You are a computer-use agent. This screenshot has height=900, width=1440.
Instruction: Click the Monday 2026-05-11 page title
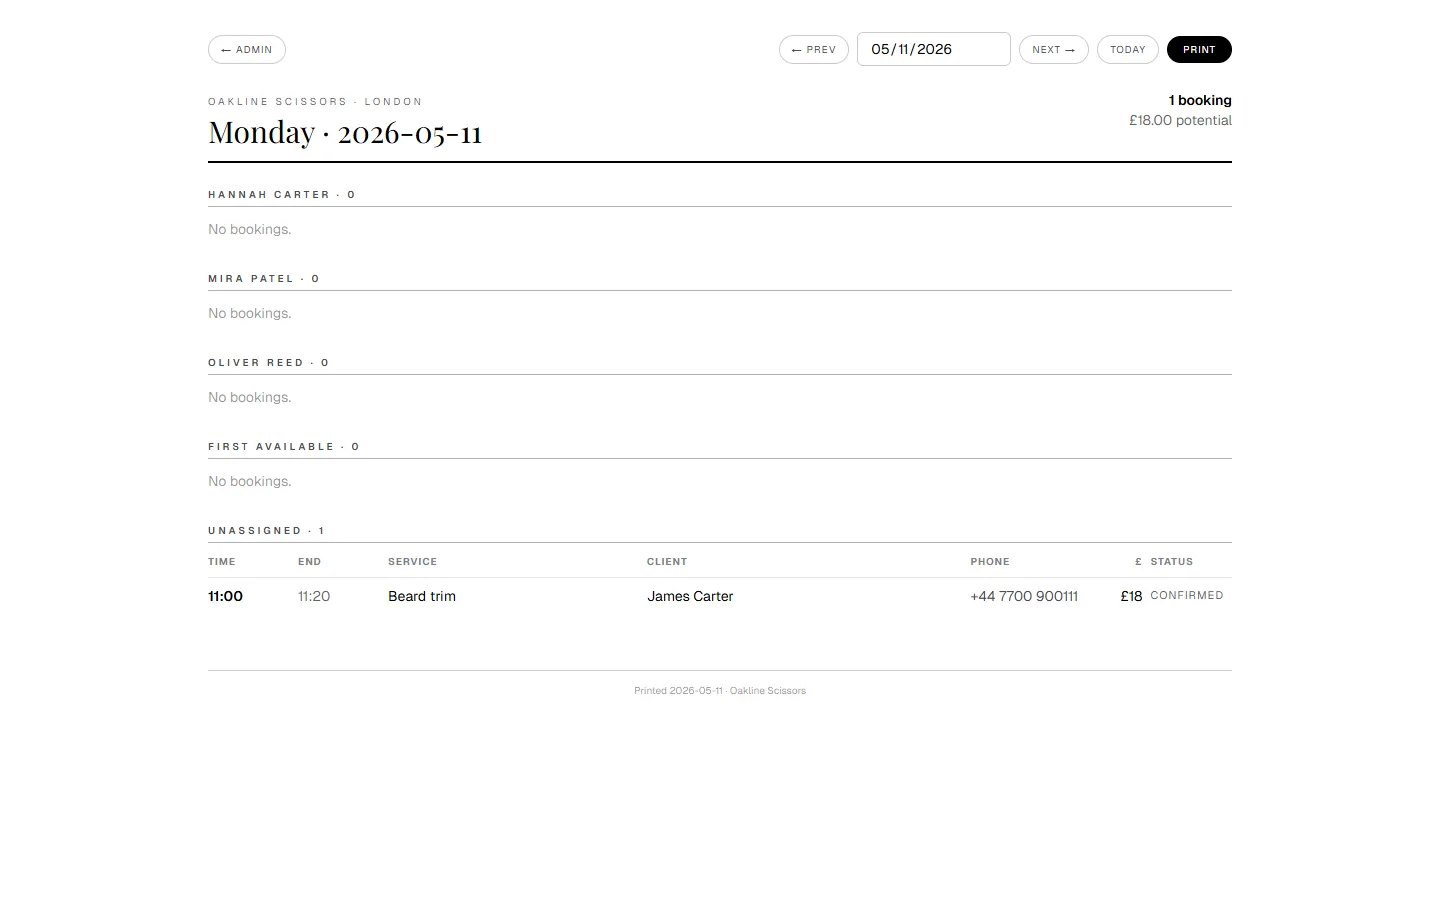click(x=345, y=132)
